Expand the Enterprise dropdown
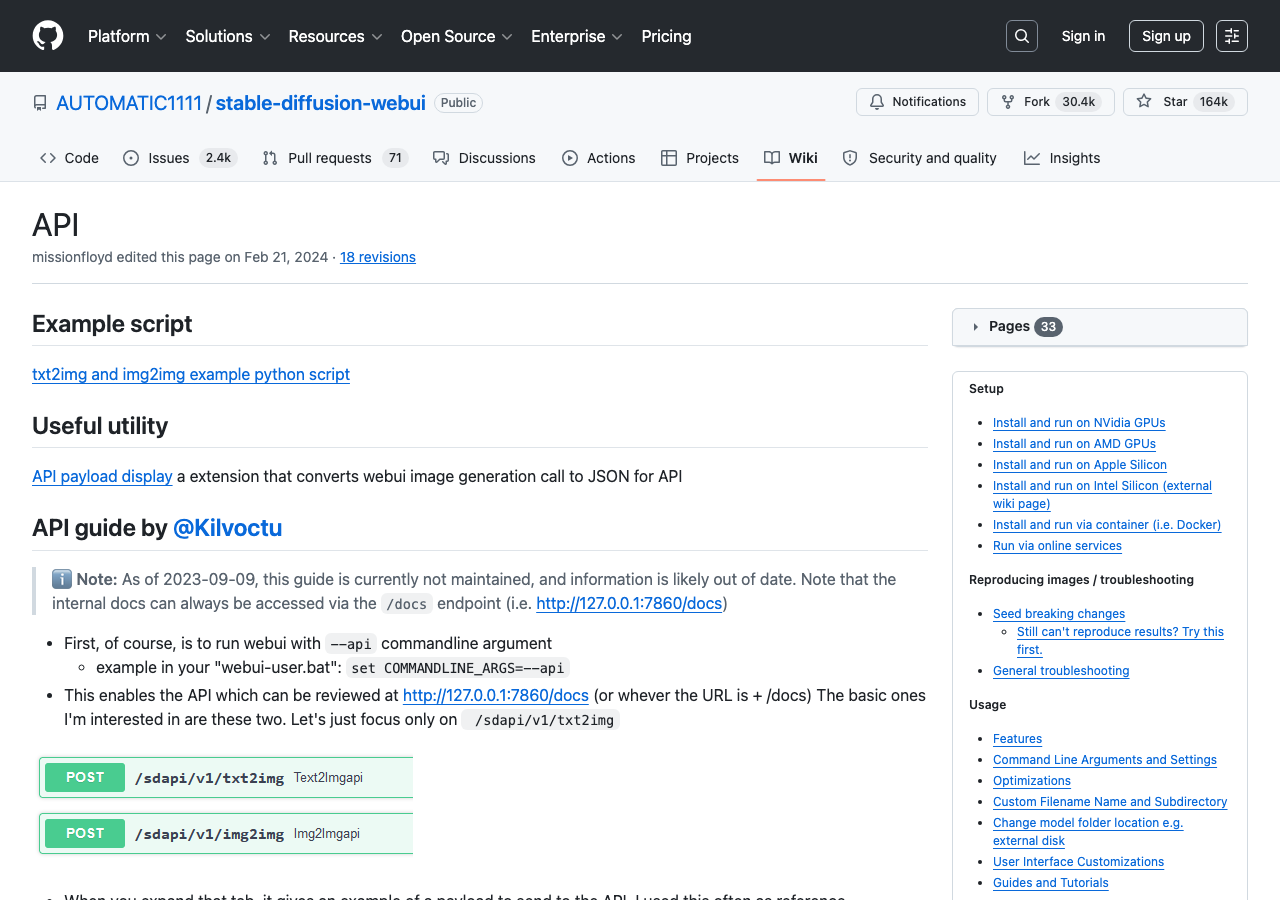1280x900 pixels. (x=577, y=36)
